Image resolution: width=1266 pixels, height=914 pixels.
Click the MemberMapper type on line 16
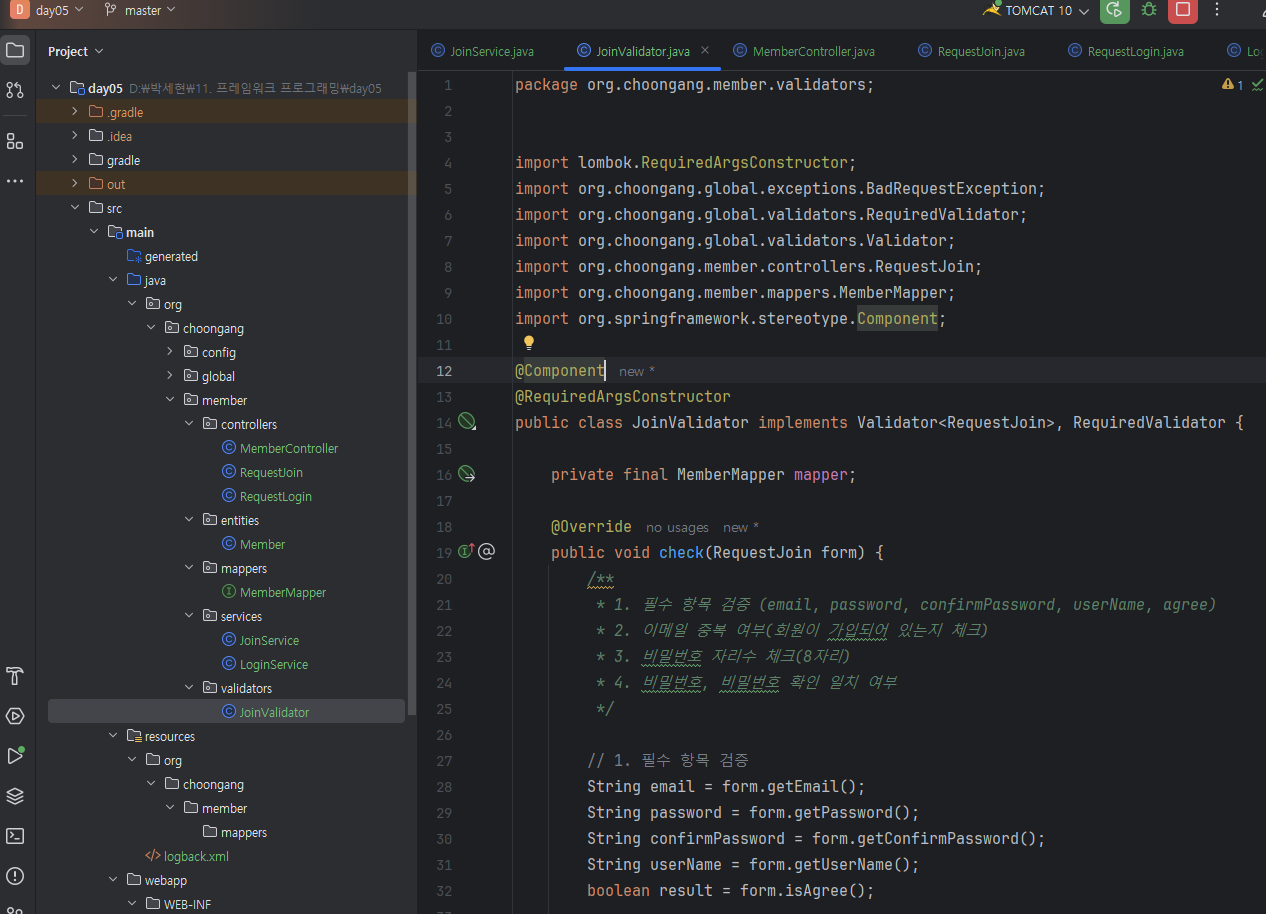click(731, 474)
